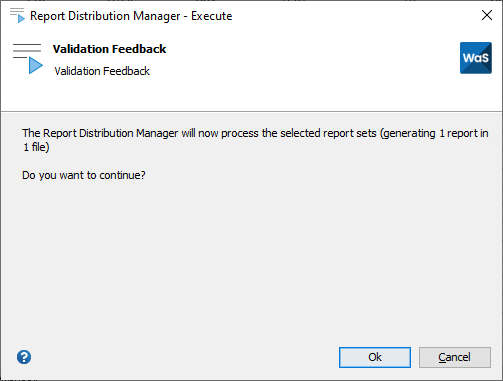503x381 pixels.
Task: Click the large blue play-arrow Execute icon
Action: coord(35,65)
